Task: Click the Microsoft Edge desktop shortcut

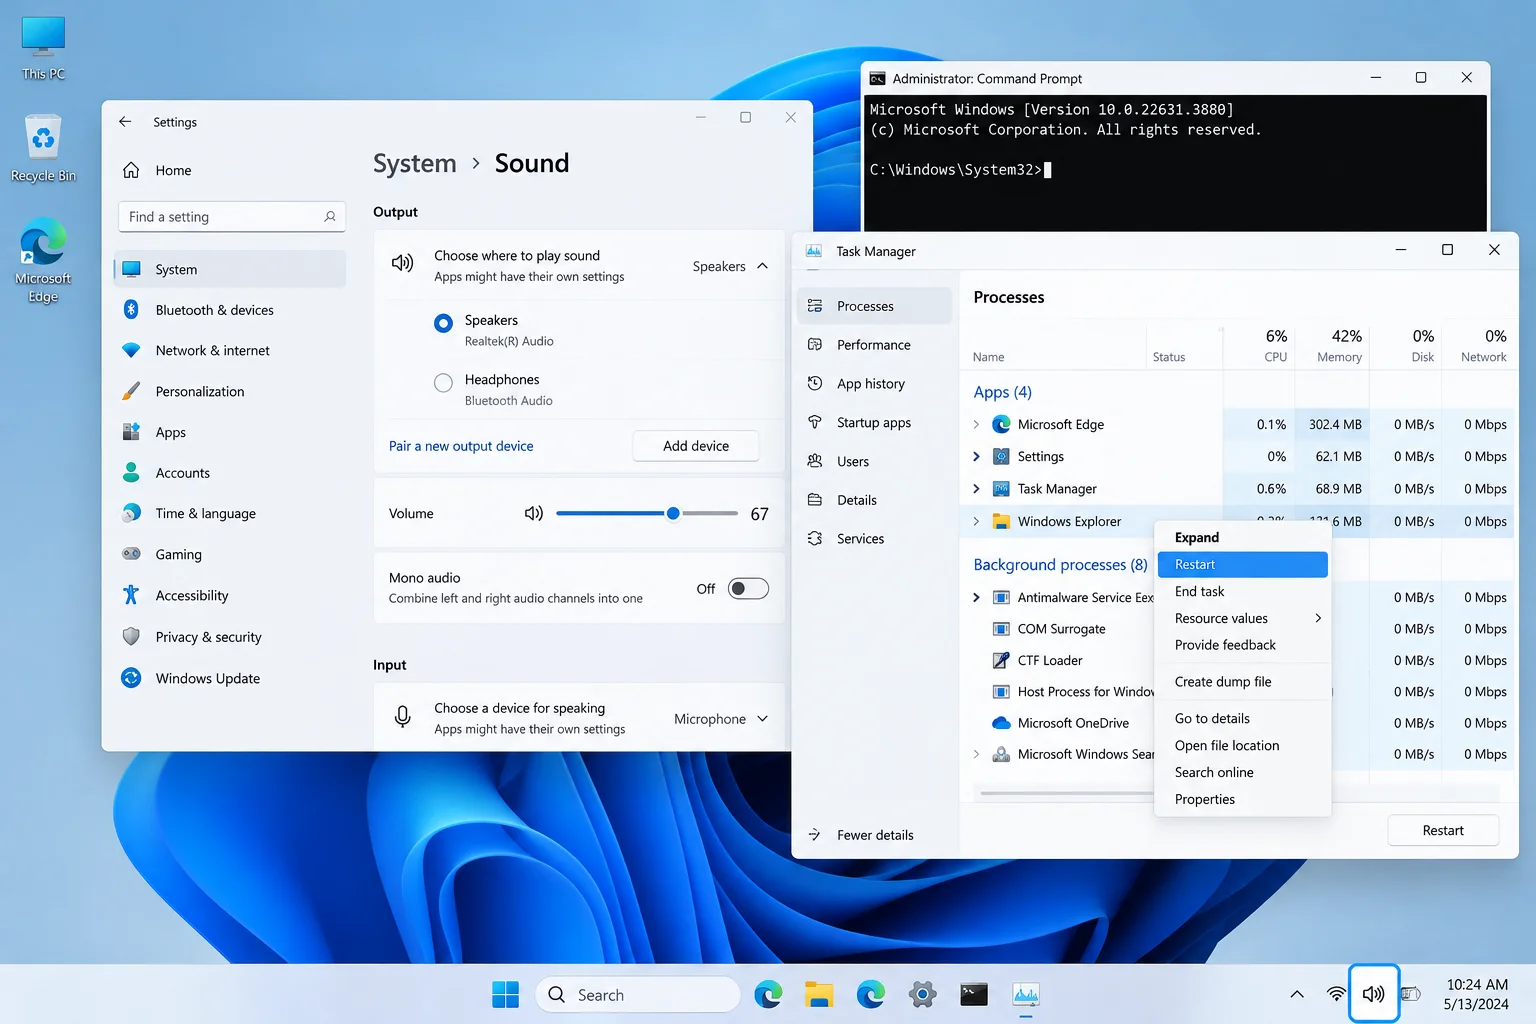Action: click(43, 260)
